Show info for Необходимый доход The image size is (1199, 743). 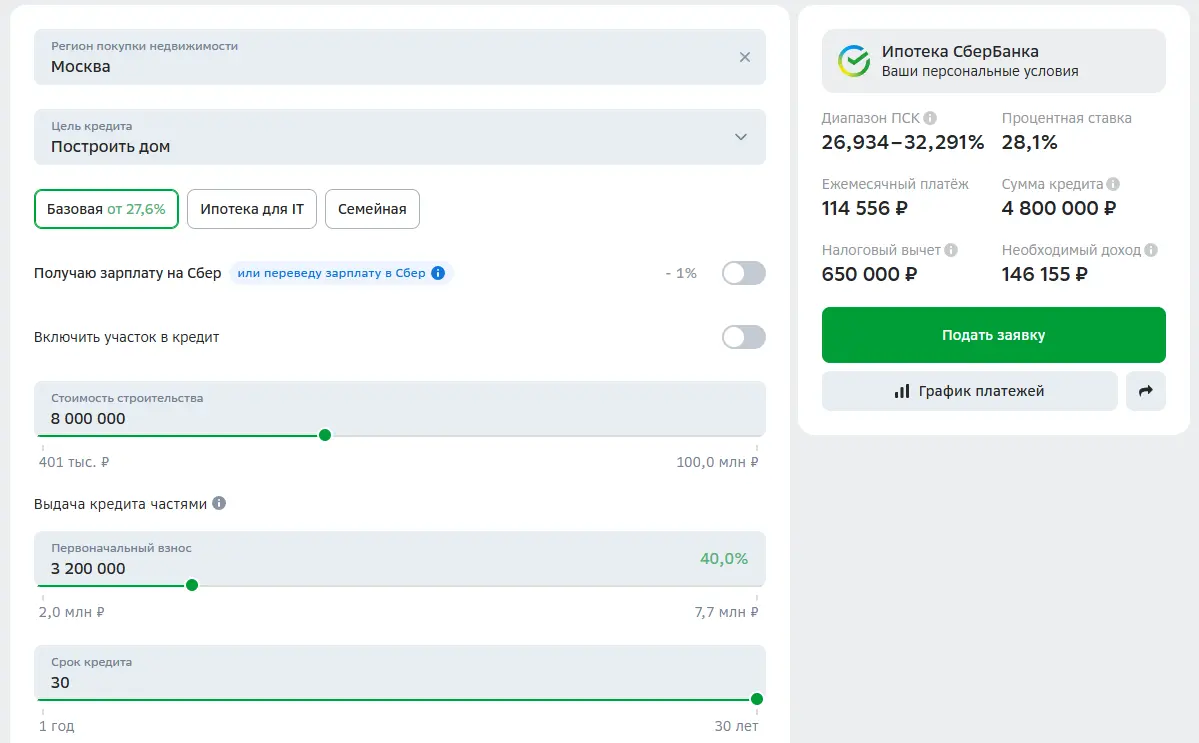[1152, 250]
